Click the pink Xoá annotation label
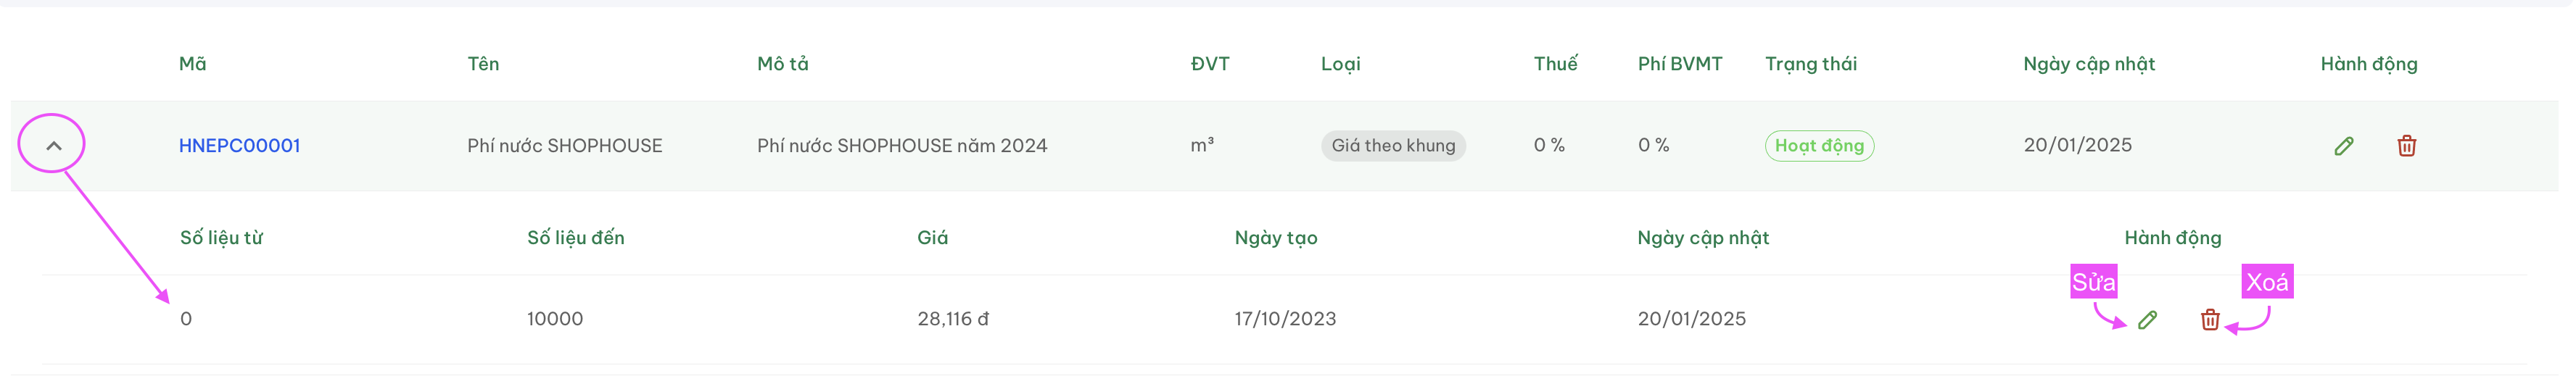 pyautogui.click(x=2266, y=282)
